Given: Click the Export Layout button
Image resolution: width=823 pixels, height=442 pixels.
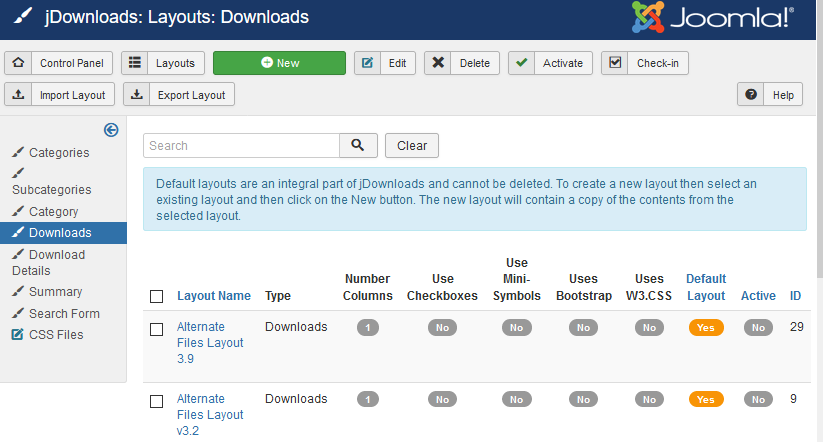Looking at the screenshot, I should pyautogui.click(x=179, y=94).
